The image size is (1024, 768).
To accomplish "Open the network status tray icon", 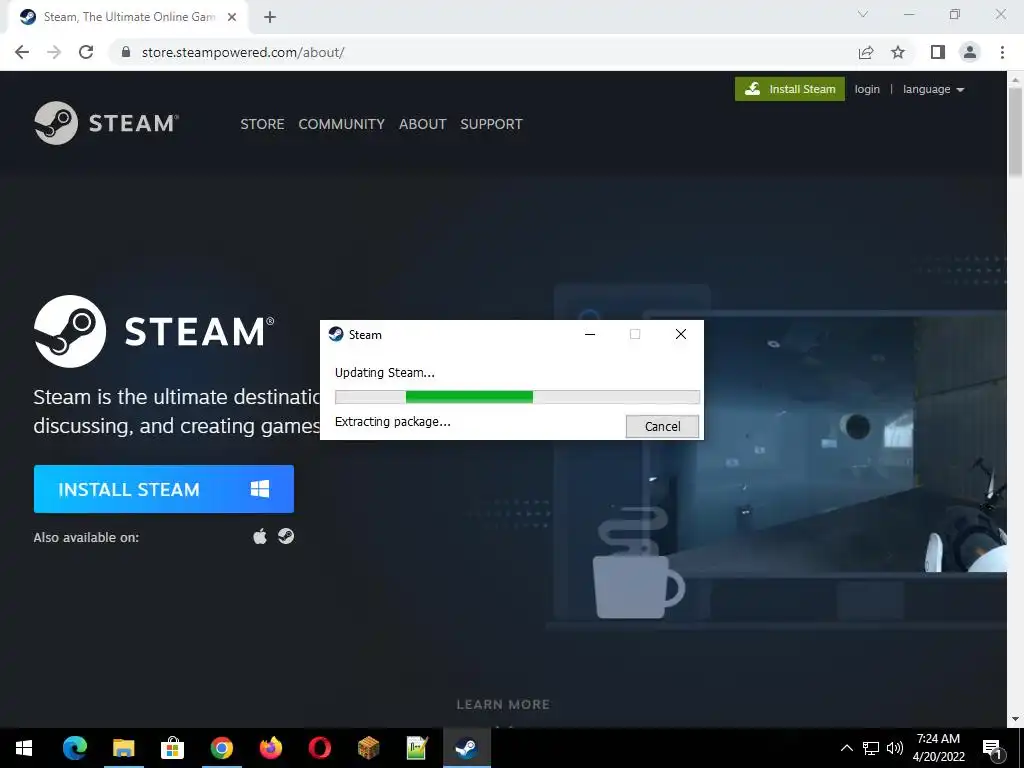I will coord(871,748).
